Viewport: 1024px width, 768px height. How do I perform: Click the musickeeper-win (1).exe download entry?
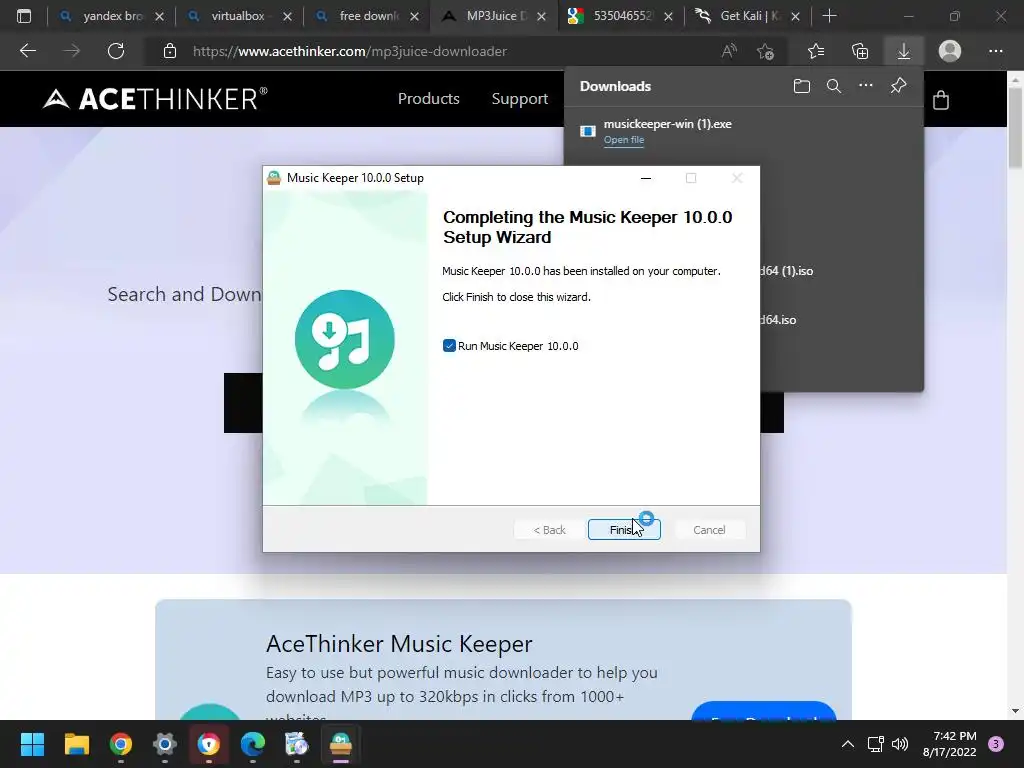point(743,131)
